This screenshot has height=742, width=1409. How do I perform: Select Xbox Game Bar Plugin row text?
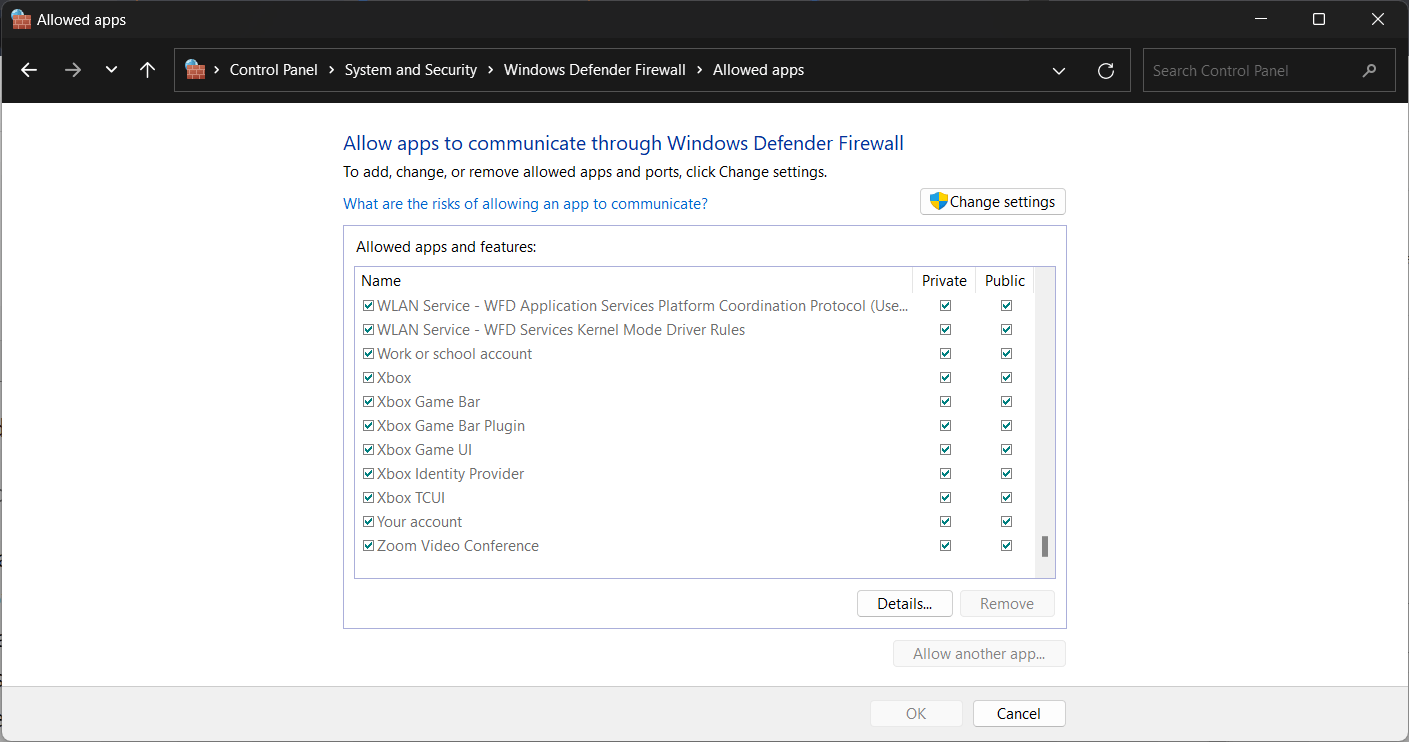[x=451, y=426]
